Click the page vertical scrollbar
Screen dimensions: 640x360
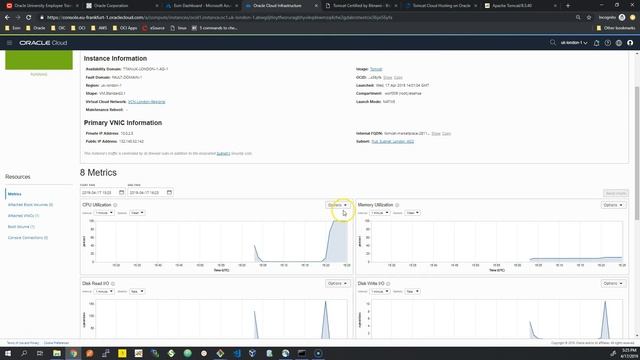[637, 153]
